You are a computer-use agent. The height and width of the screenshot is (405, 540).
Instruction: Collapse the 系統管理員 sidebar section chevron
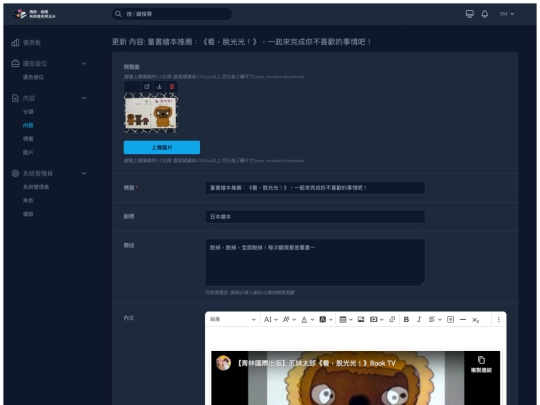(x=84, y=173)
